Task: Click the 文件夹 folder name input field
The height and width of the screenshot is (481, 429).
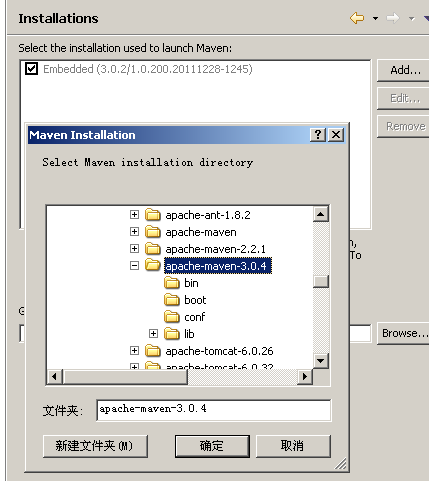Action: (214, 410)
